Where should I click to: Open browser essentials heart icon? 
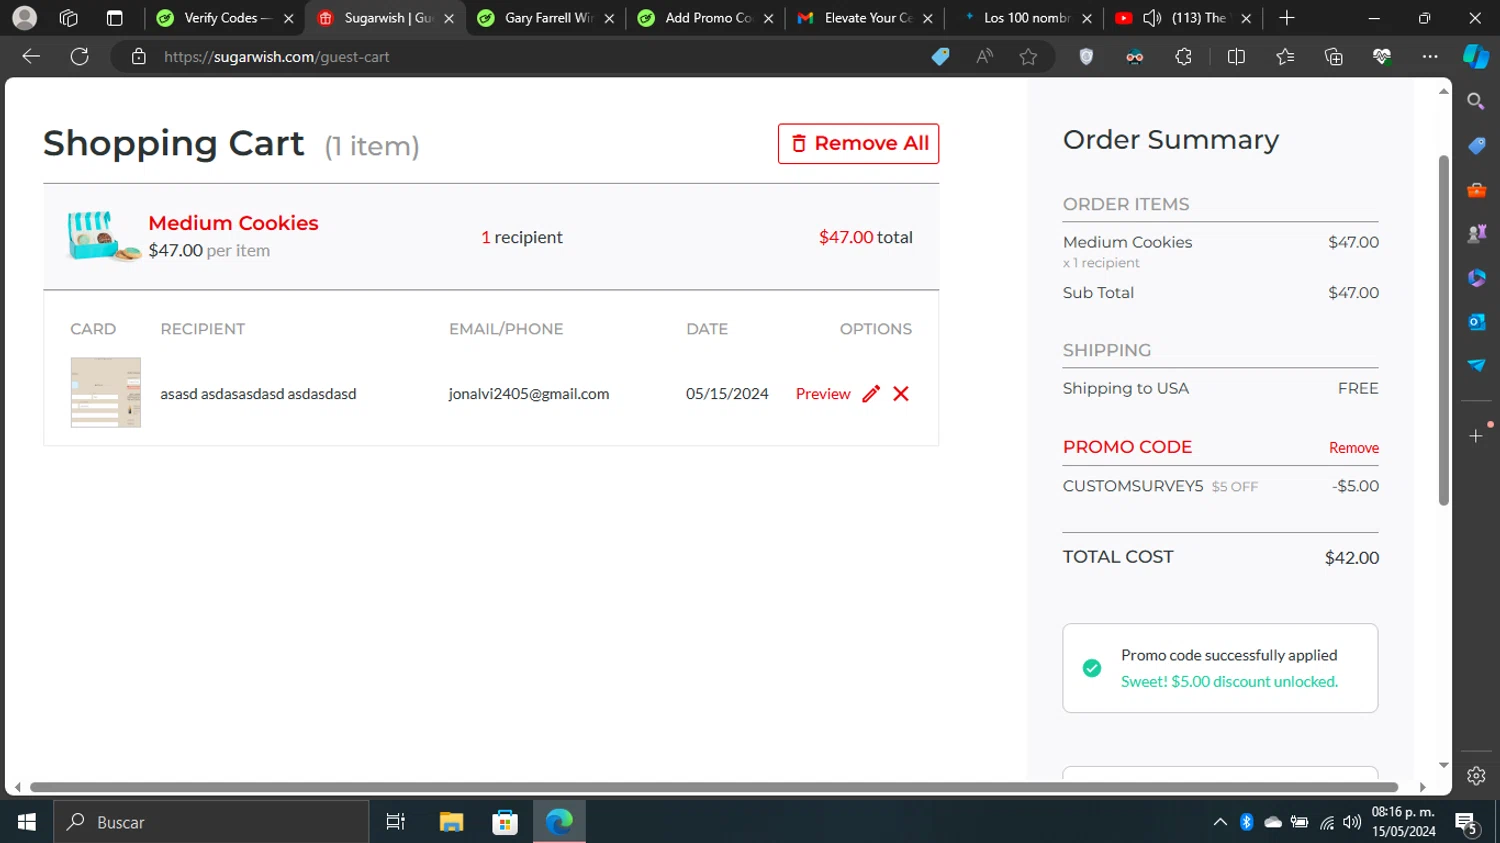coord(1382,57)
